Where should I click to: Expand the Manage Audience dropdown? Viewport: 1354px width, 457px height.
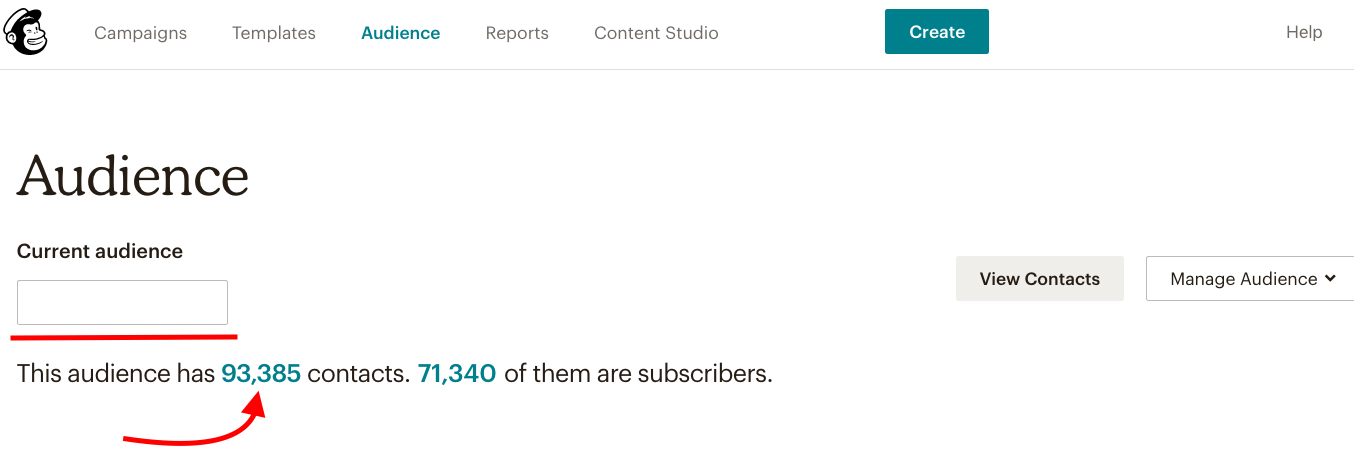[1252, 279]
